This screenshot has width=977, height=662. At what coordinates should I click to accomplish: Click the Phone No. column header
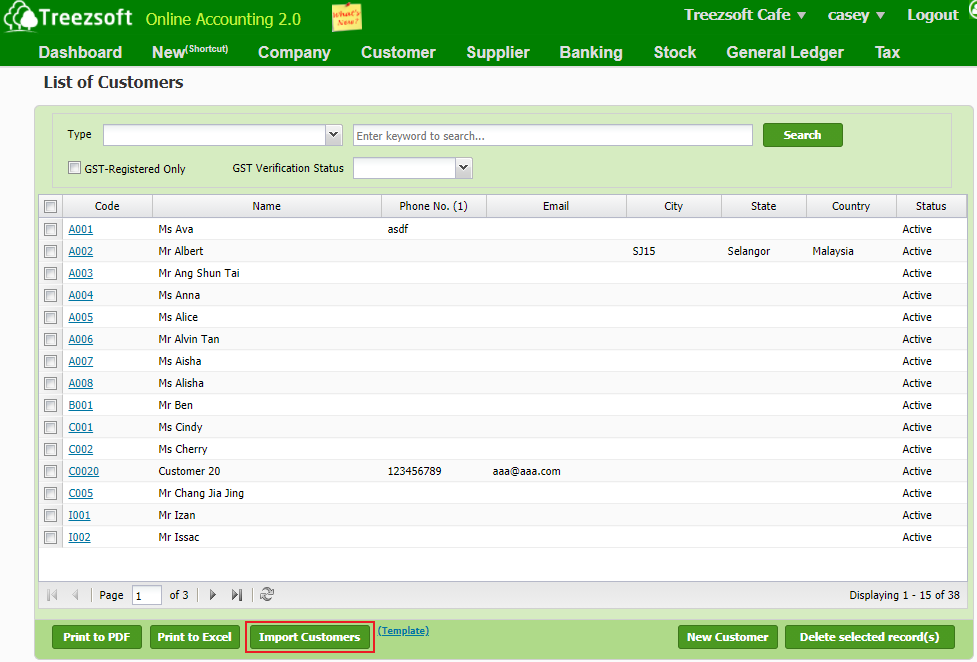pyautogui.click(x=432, y=205)
